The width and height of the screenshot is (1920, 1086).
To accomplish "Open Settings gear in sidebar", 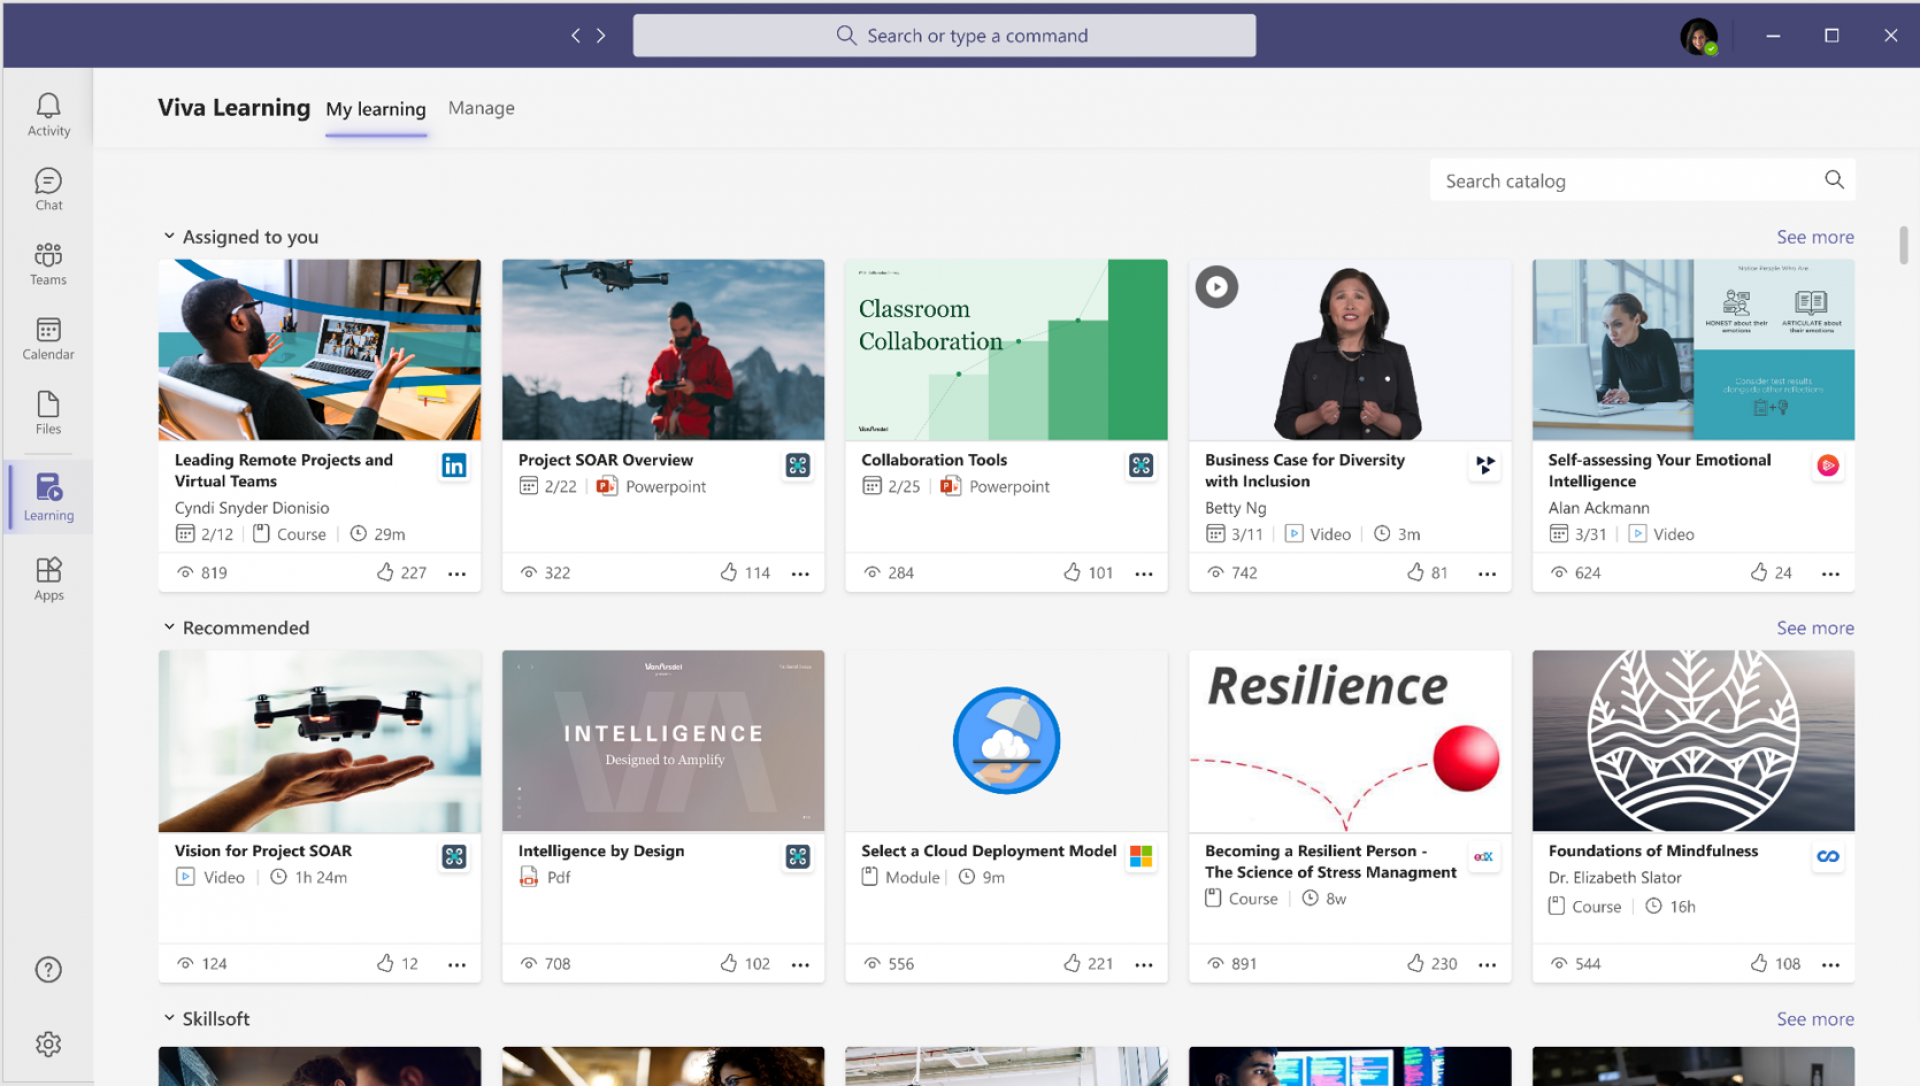I will coord(48,1044).
